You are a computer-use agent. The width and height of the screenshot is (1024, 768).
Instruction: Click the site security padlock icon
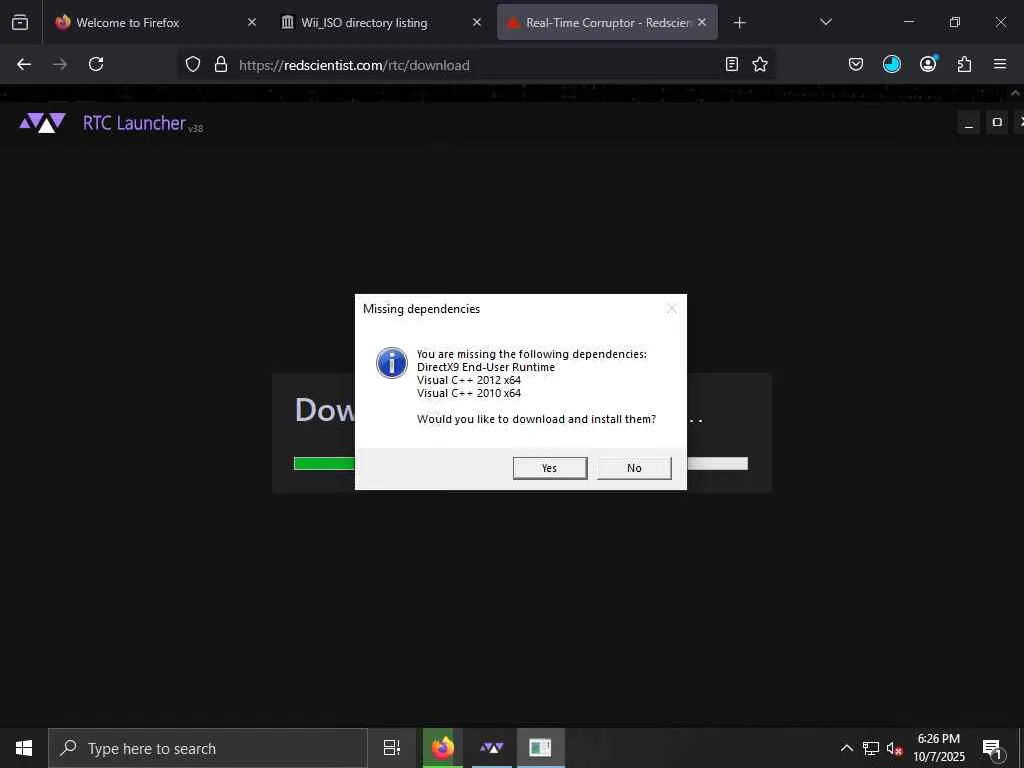click(x=221, y=64)
